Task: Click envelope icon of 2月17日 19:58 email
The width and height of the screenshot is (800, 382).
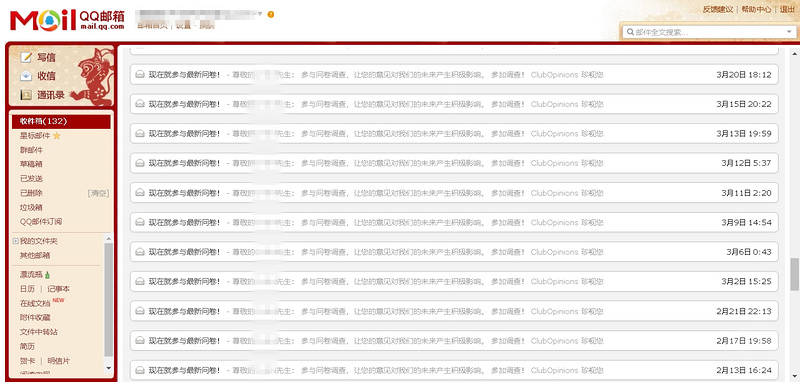Action: click(139, 341)
